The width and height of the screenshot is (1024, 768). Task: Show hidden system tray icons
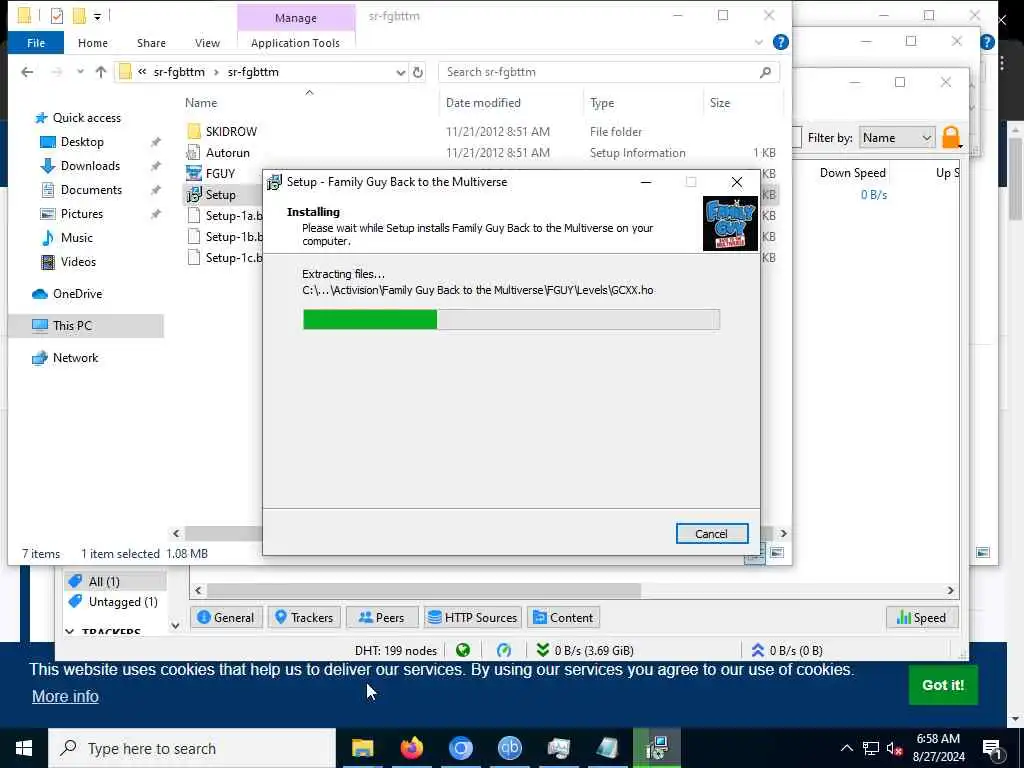[846, 748]
